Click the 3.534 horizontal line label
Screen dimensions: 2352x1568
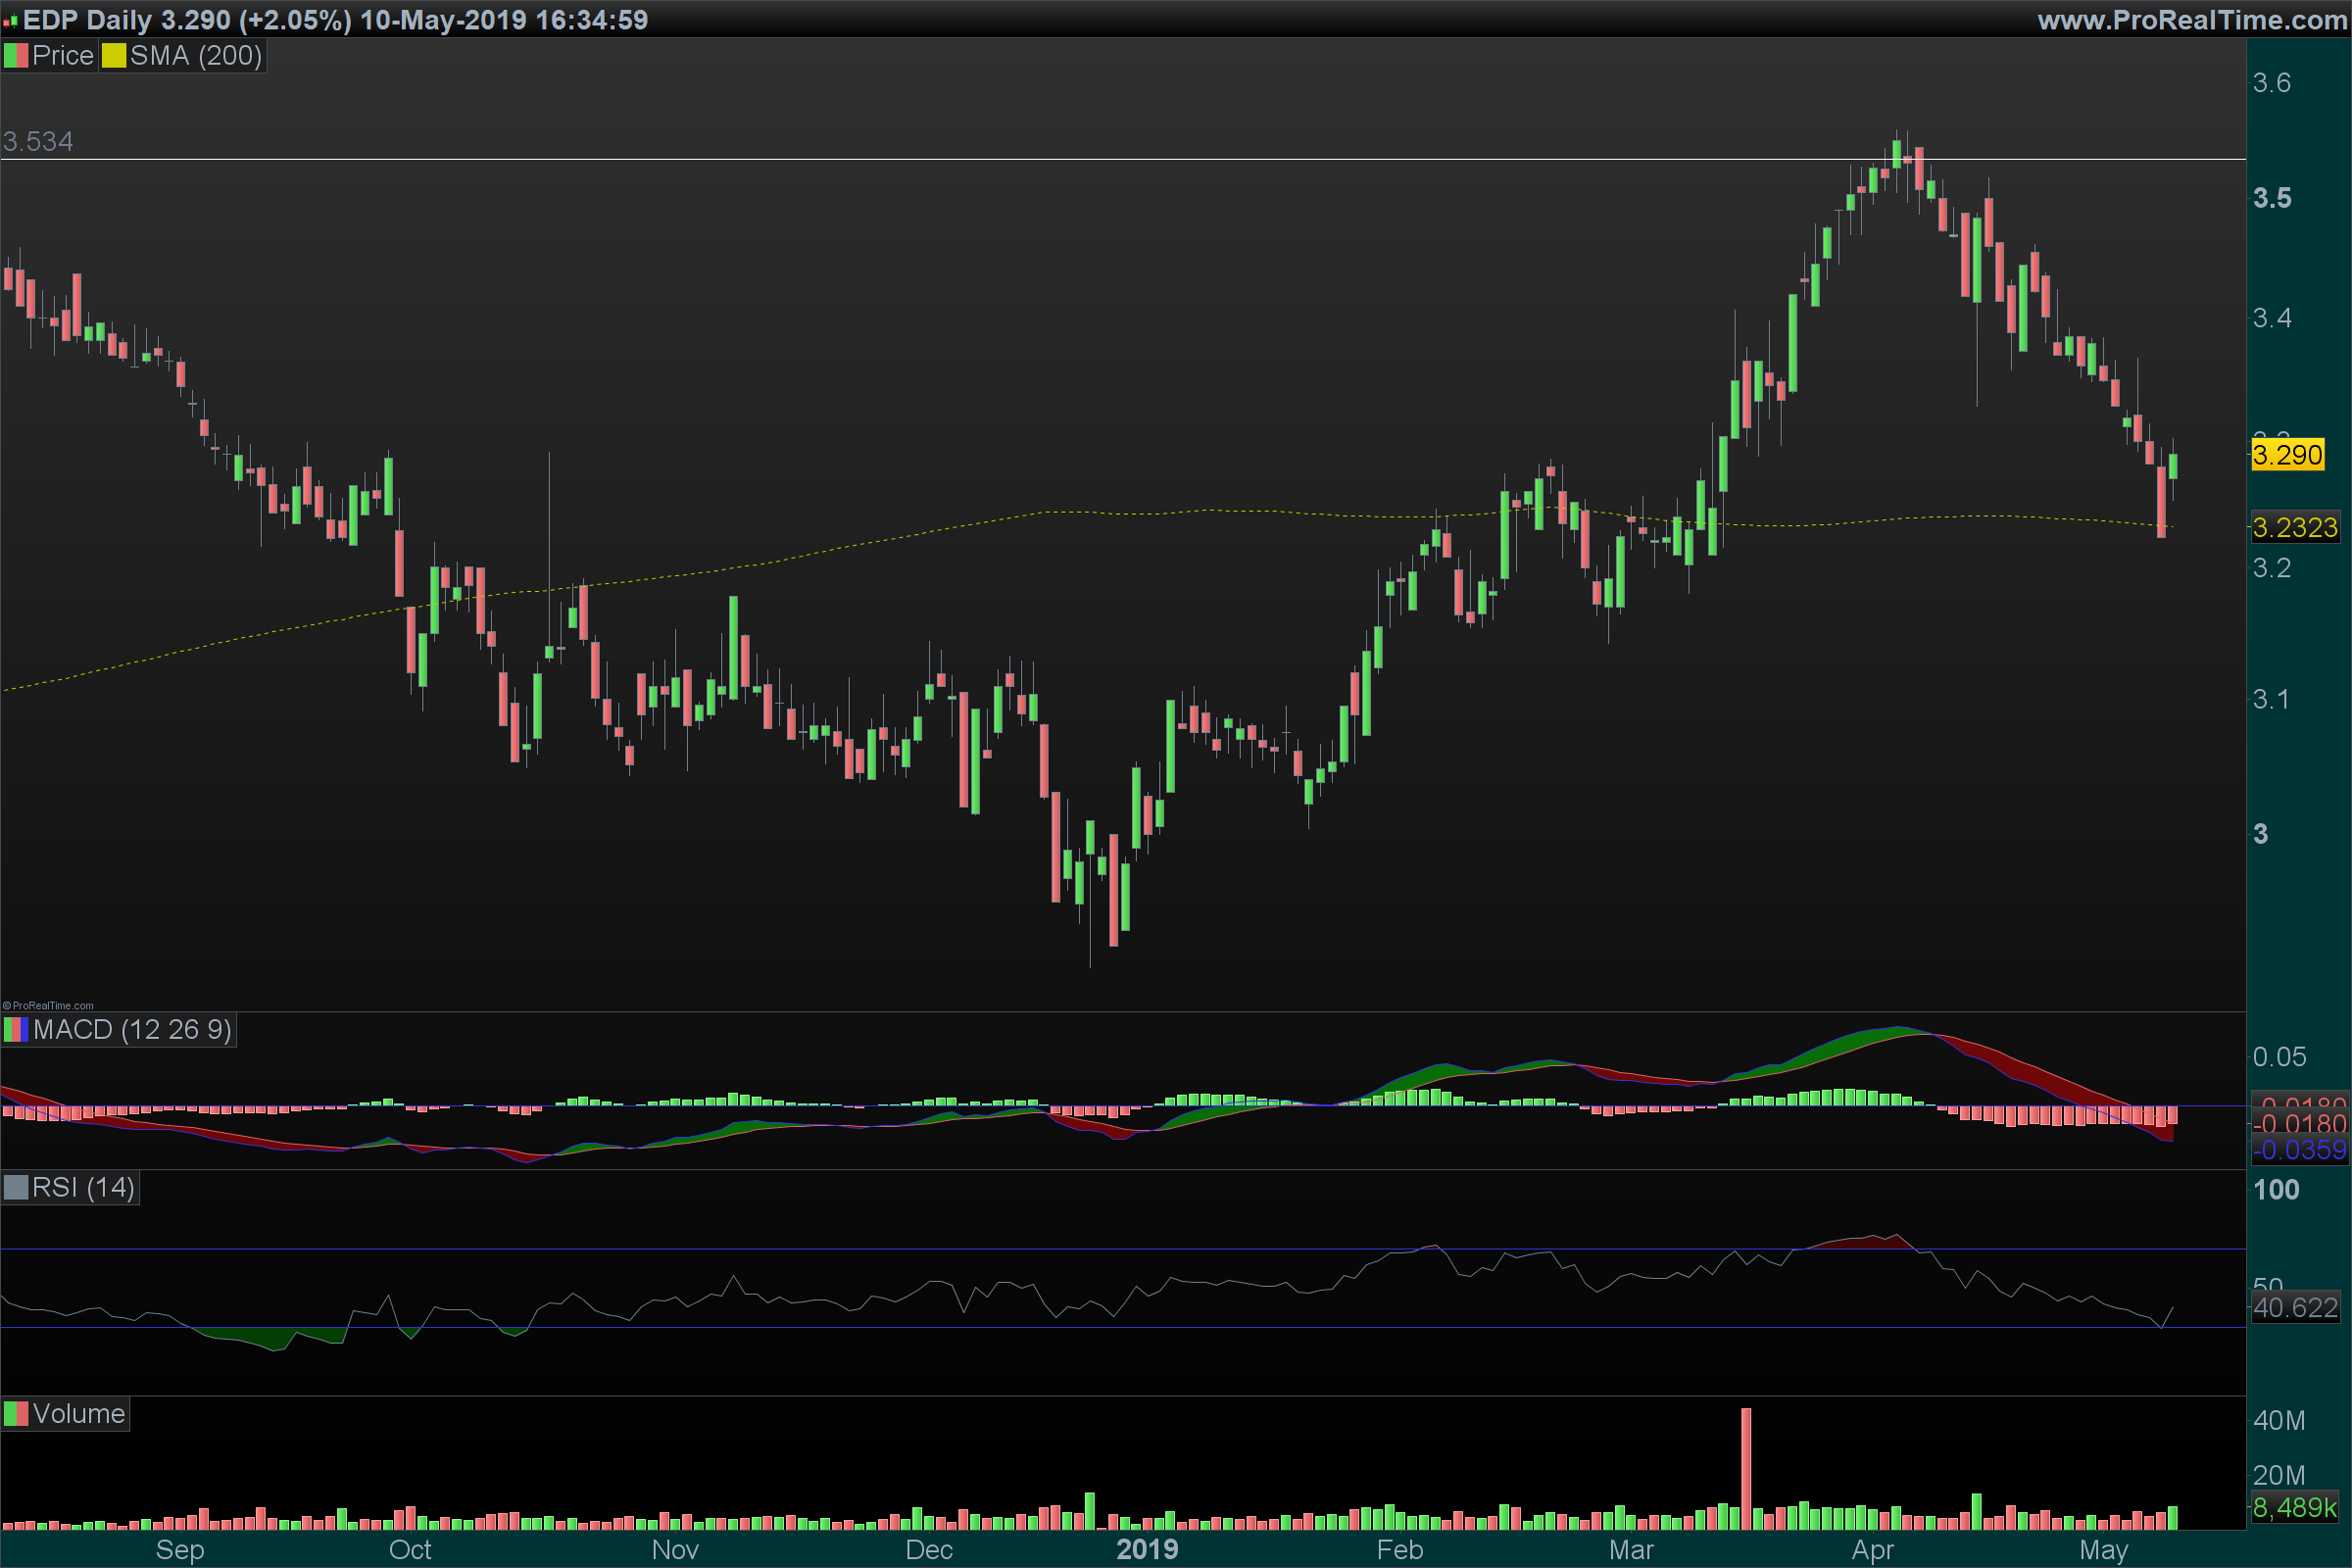pyautogui.click(x=38, y=142)
